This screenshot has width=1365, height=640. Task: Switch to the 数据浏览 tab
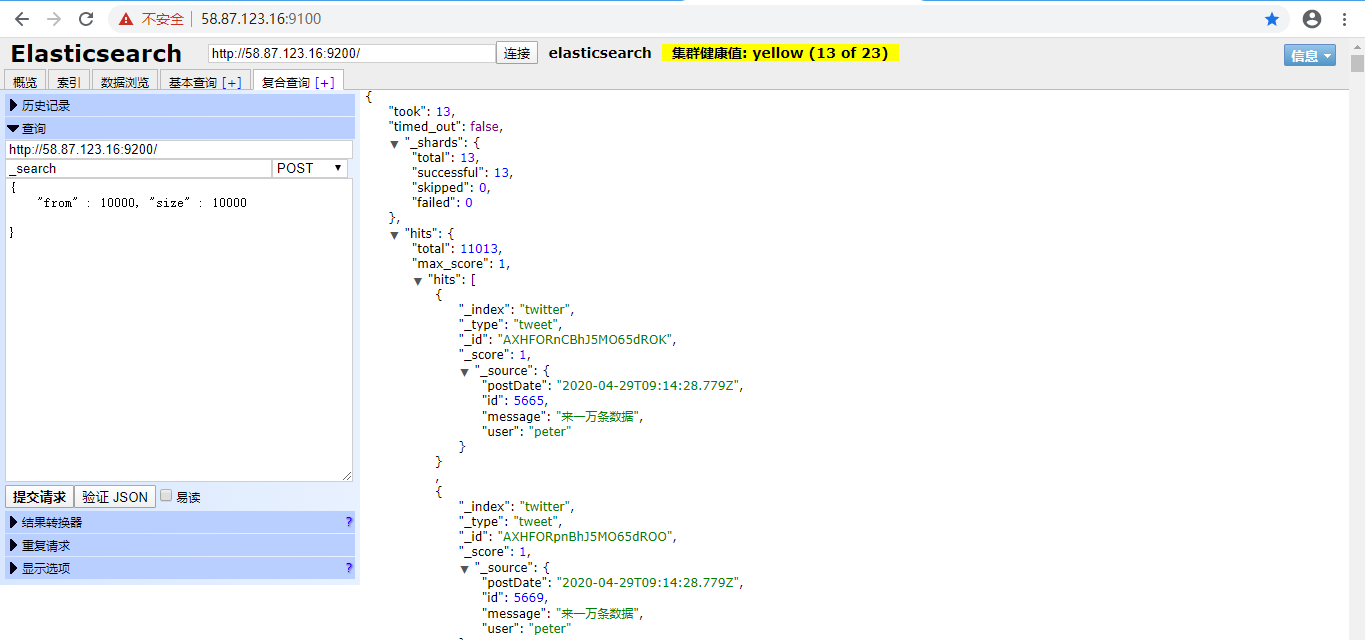pyautogui.click(x=125, y=82)
